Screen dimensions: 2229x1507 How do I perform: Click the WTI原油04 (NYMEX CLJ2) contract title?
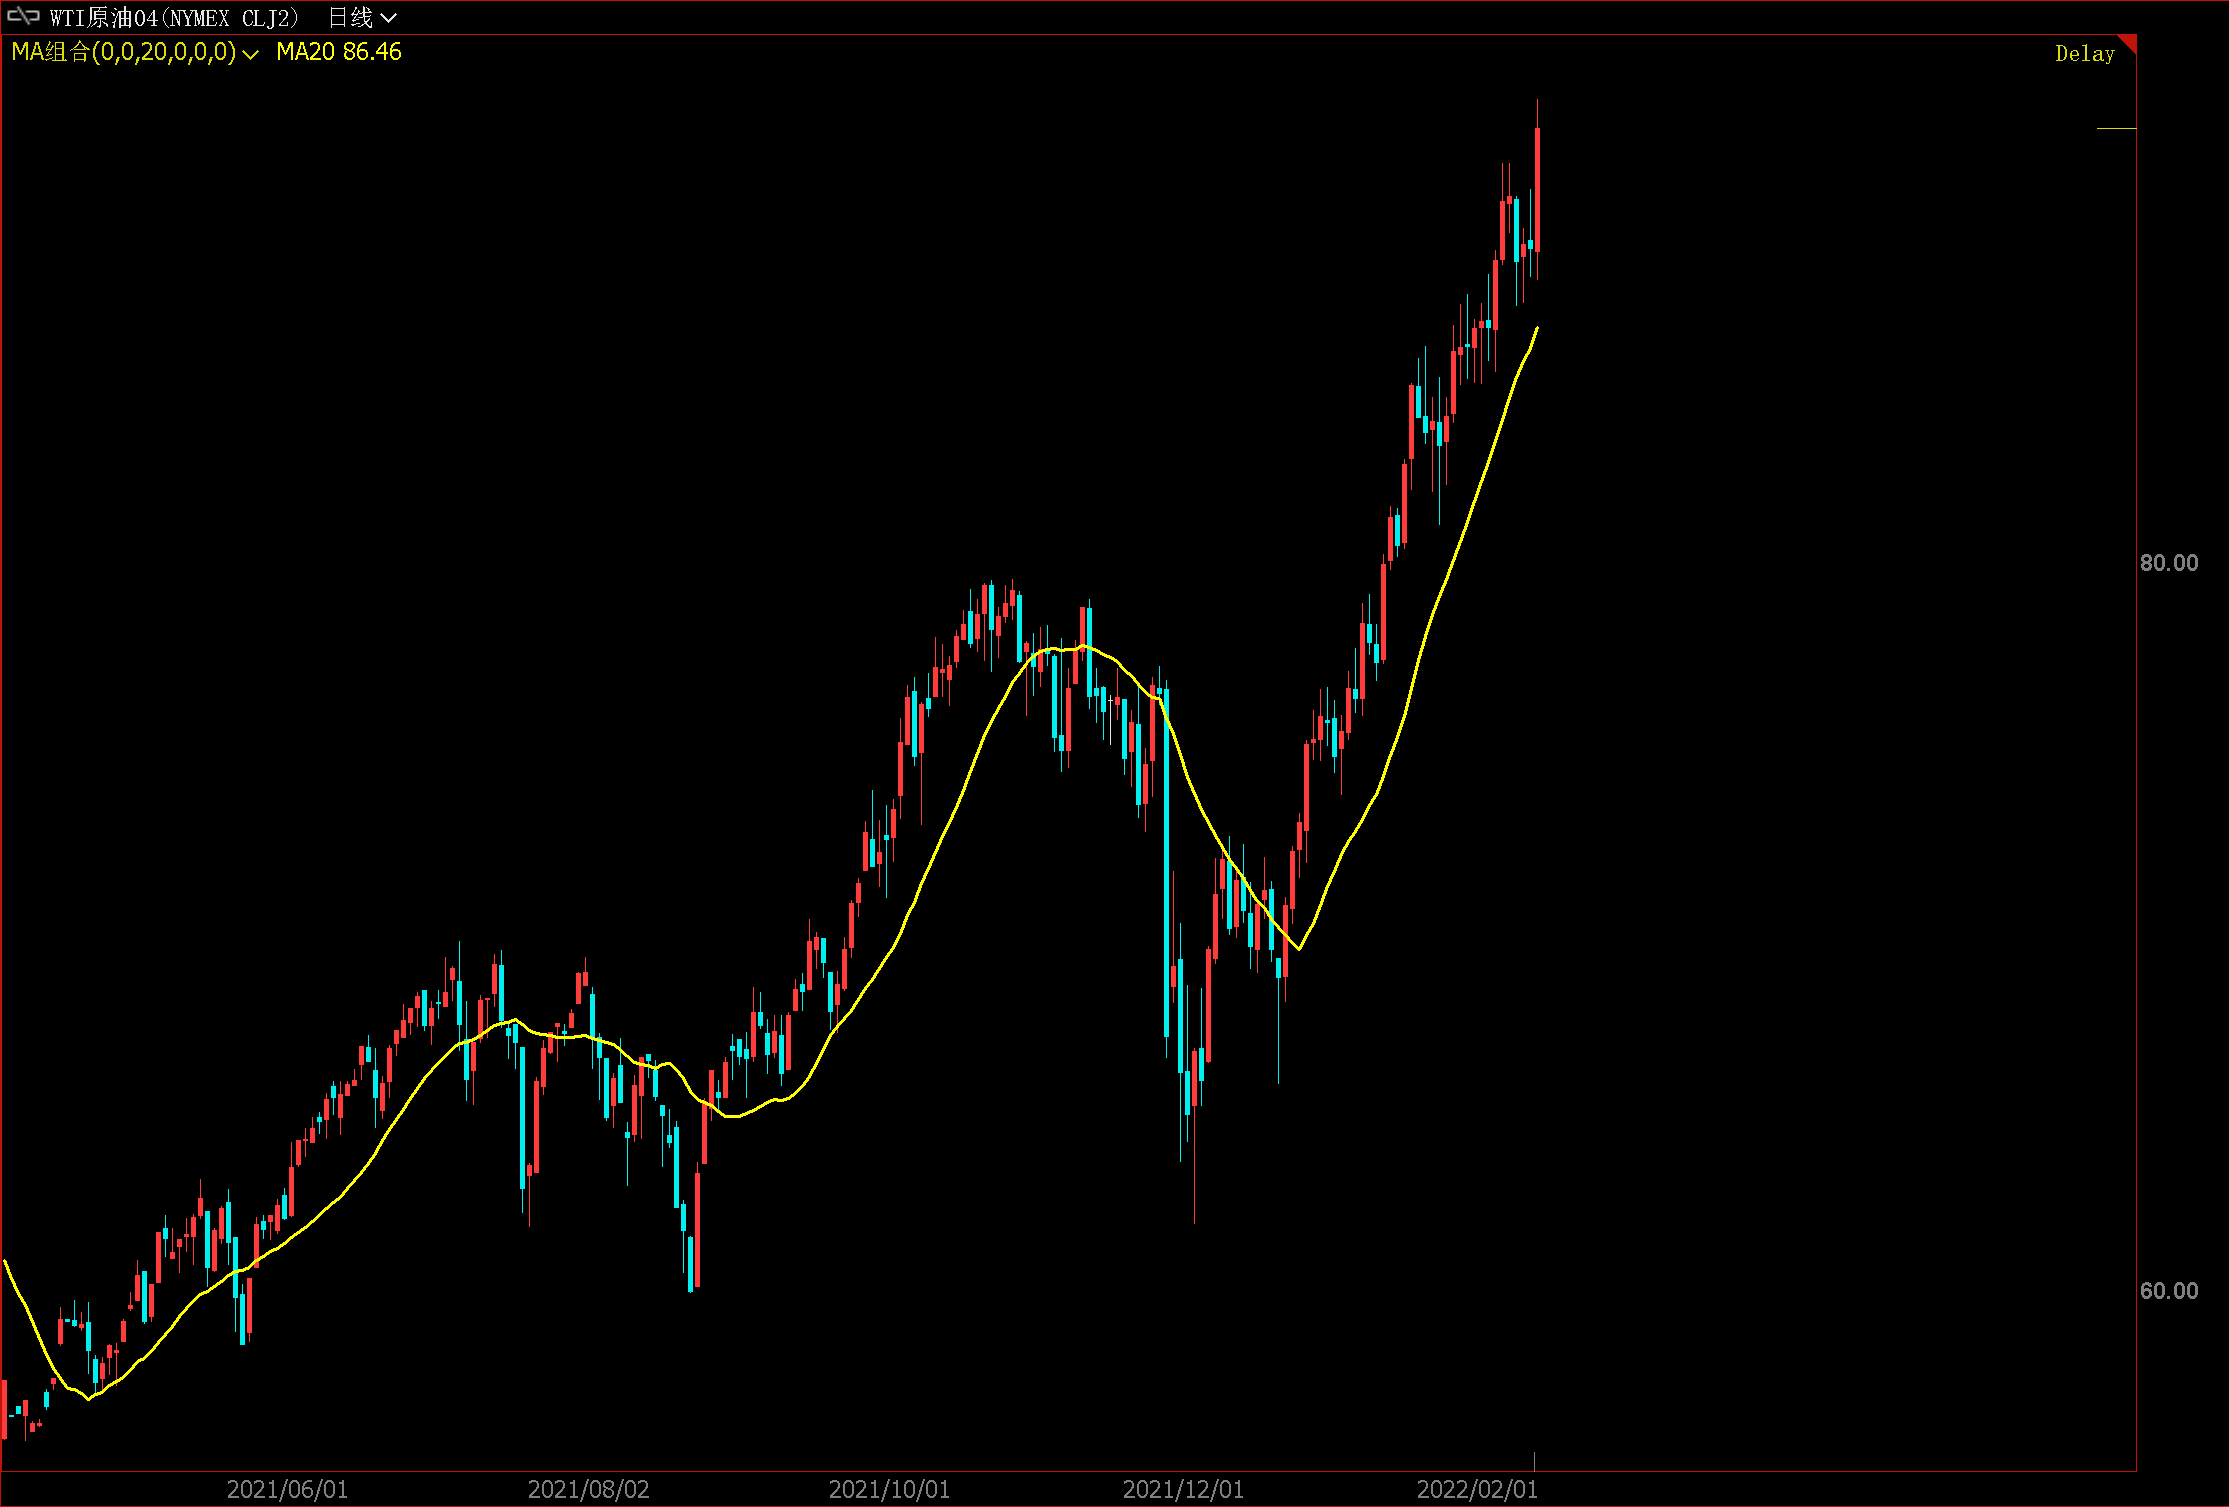pyautogui.click(x=174, y=18)
